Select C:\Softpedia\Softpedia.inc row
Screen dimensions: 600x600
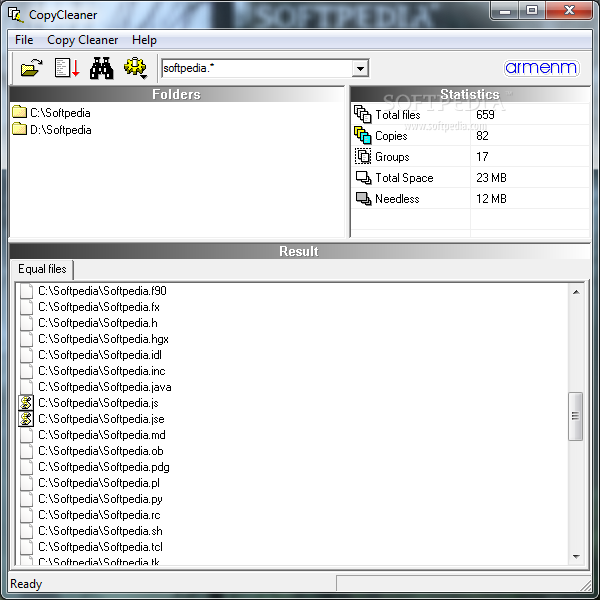[102, 371]
